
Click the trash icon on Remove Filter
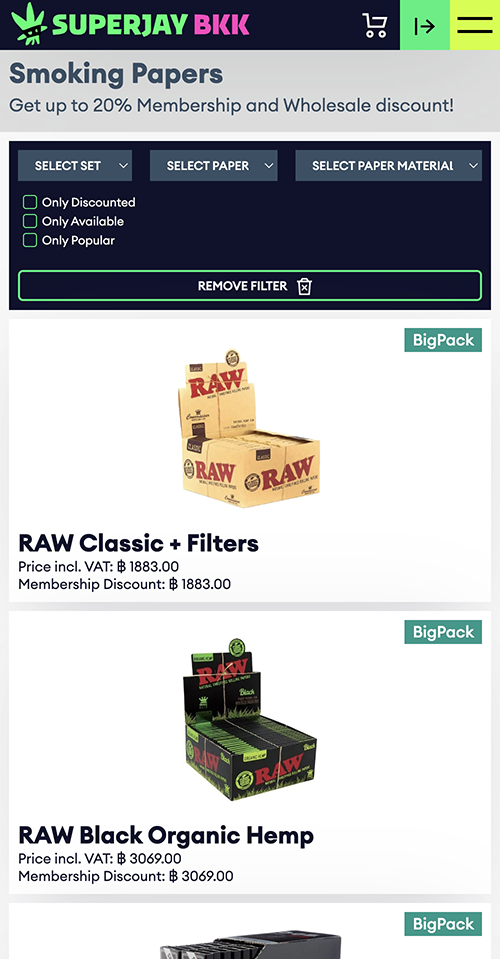[x=304, y=286]
